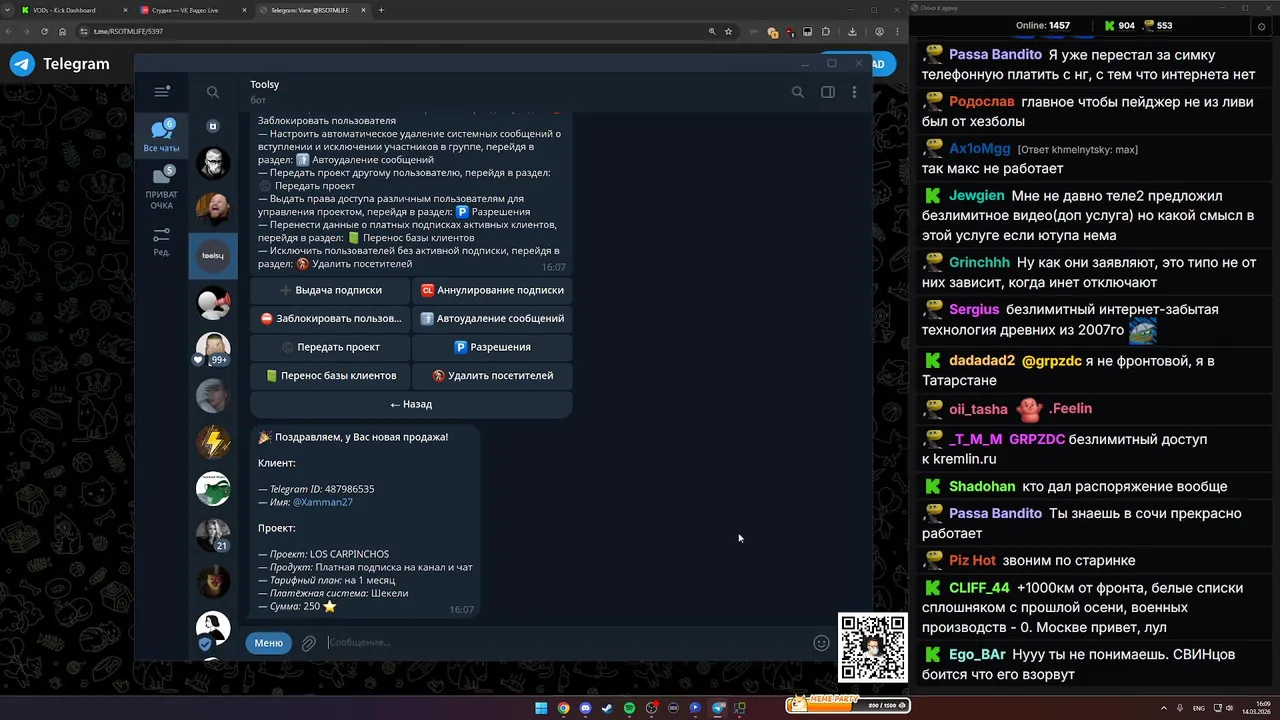Screen dimensions: 1280x720
Task: Click the 'Удалить посетителей' bot button
Action: click(492, 376)
